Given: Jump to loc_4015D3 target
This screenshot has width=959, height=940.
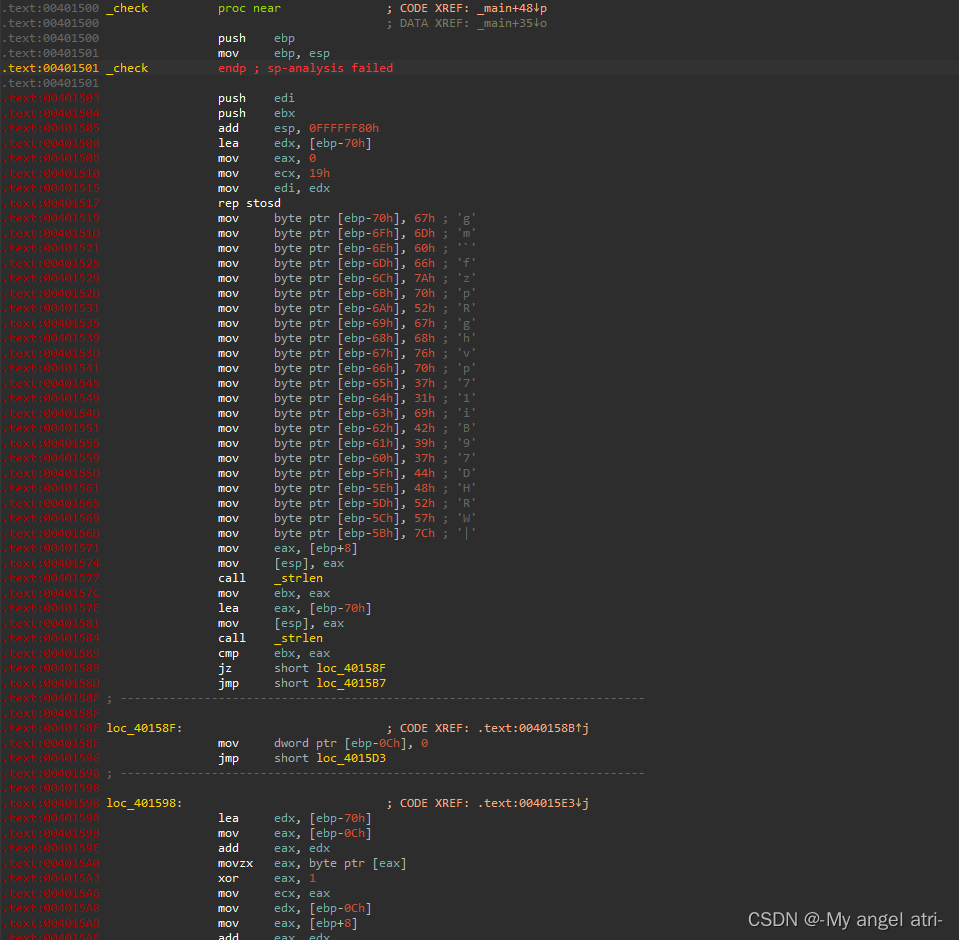Looking at the screenshot, I should click(351, 758).
